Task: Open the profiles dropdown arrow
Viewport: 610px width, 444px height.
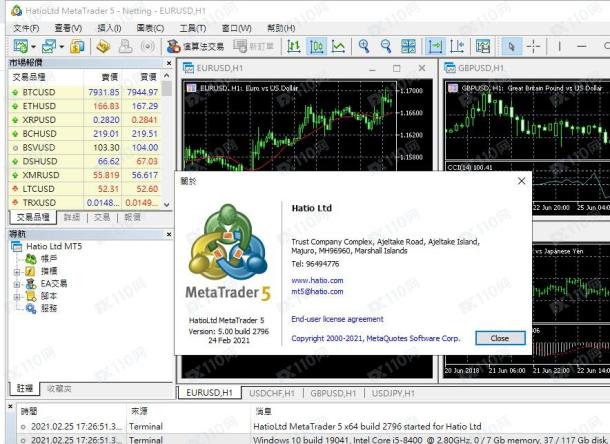Action: [62, 47]
